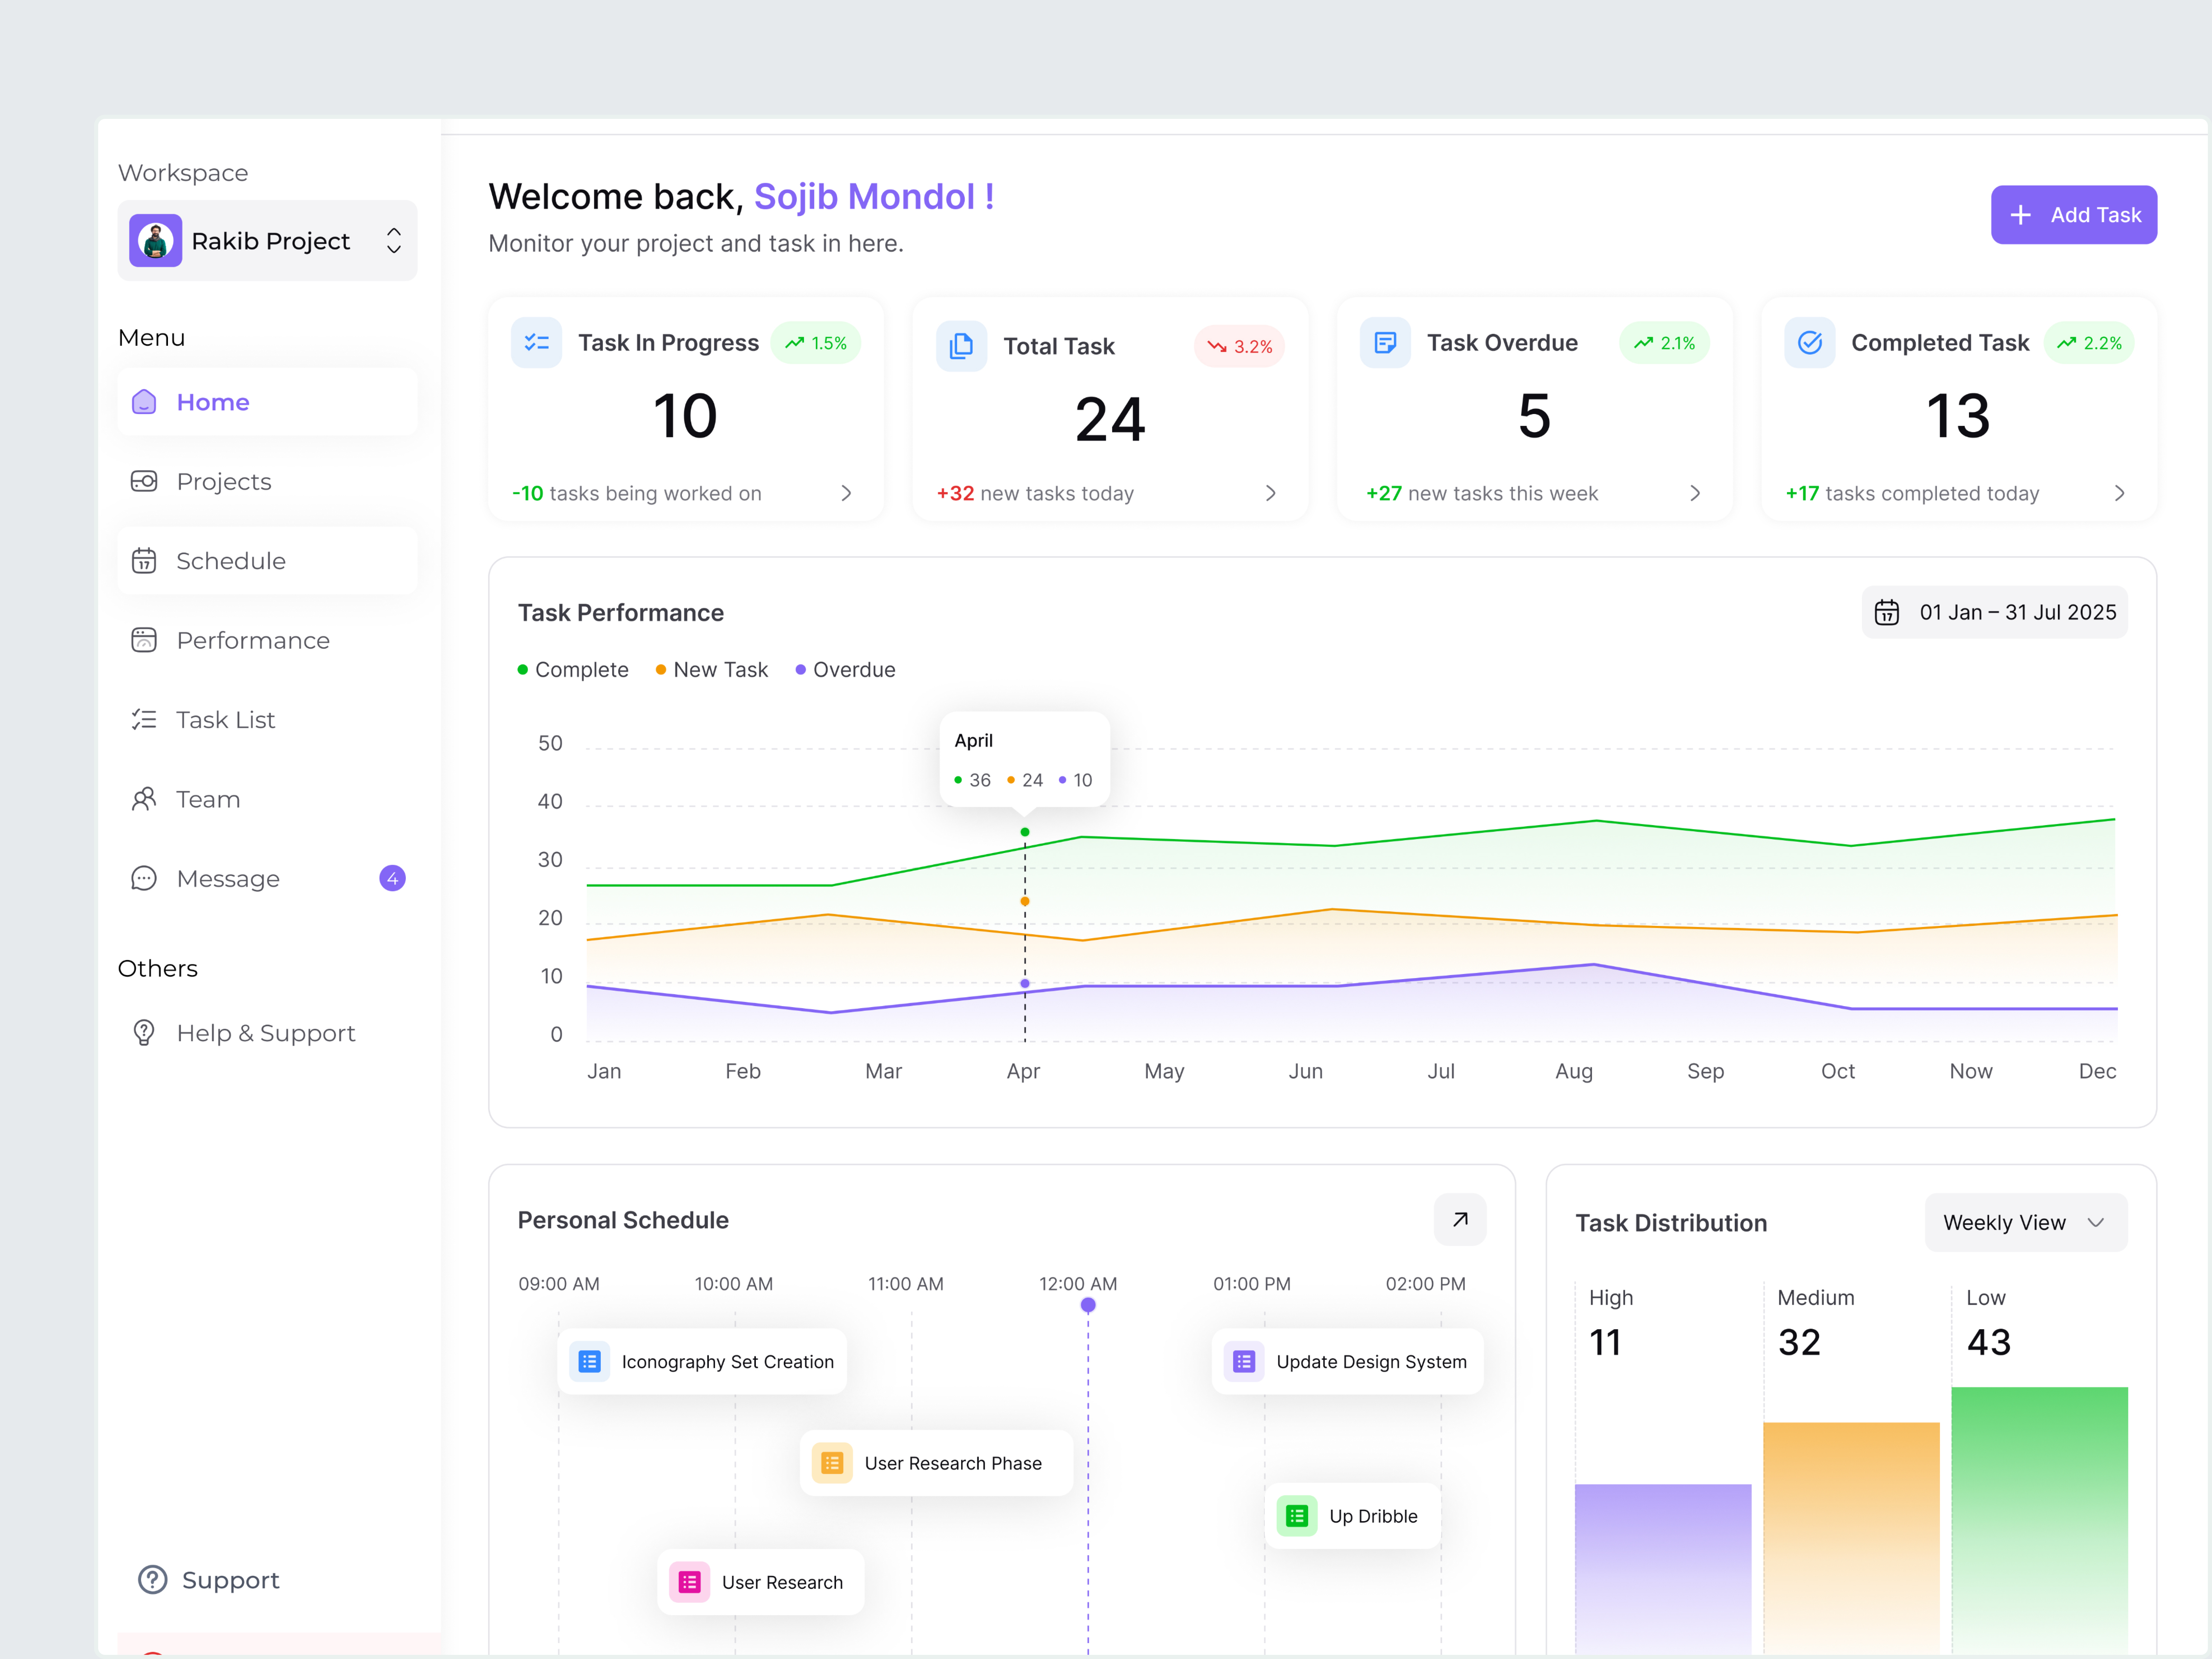Toggle the New Task series legend
Viewport: 2212px width, 1659px height.
(x=712, y=670)
